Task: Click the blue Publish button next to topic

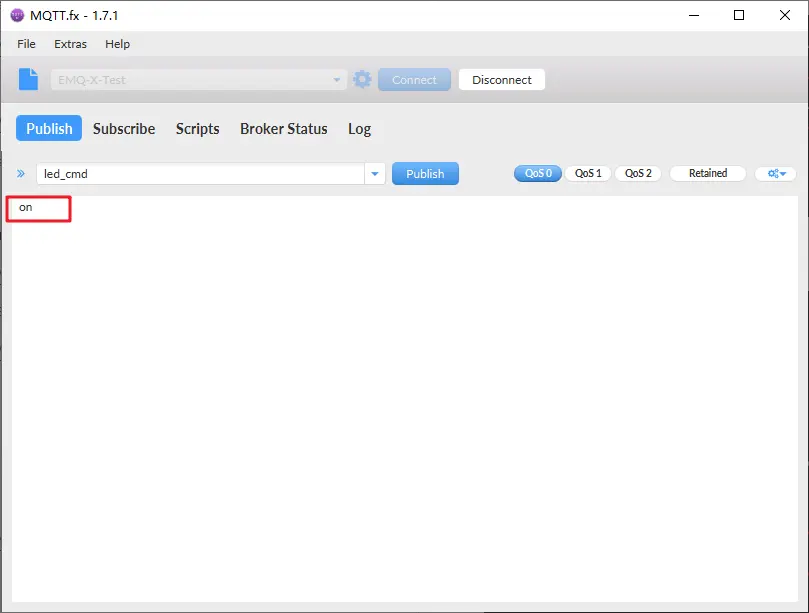Action: click(425, 173)
